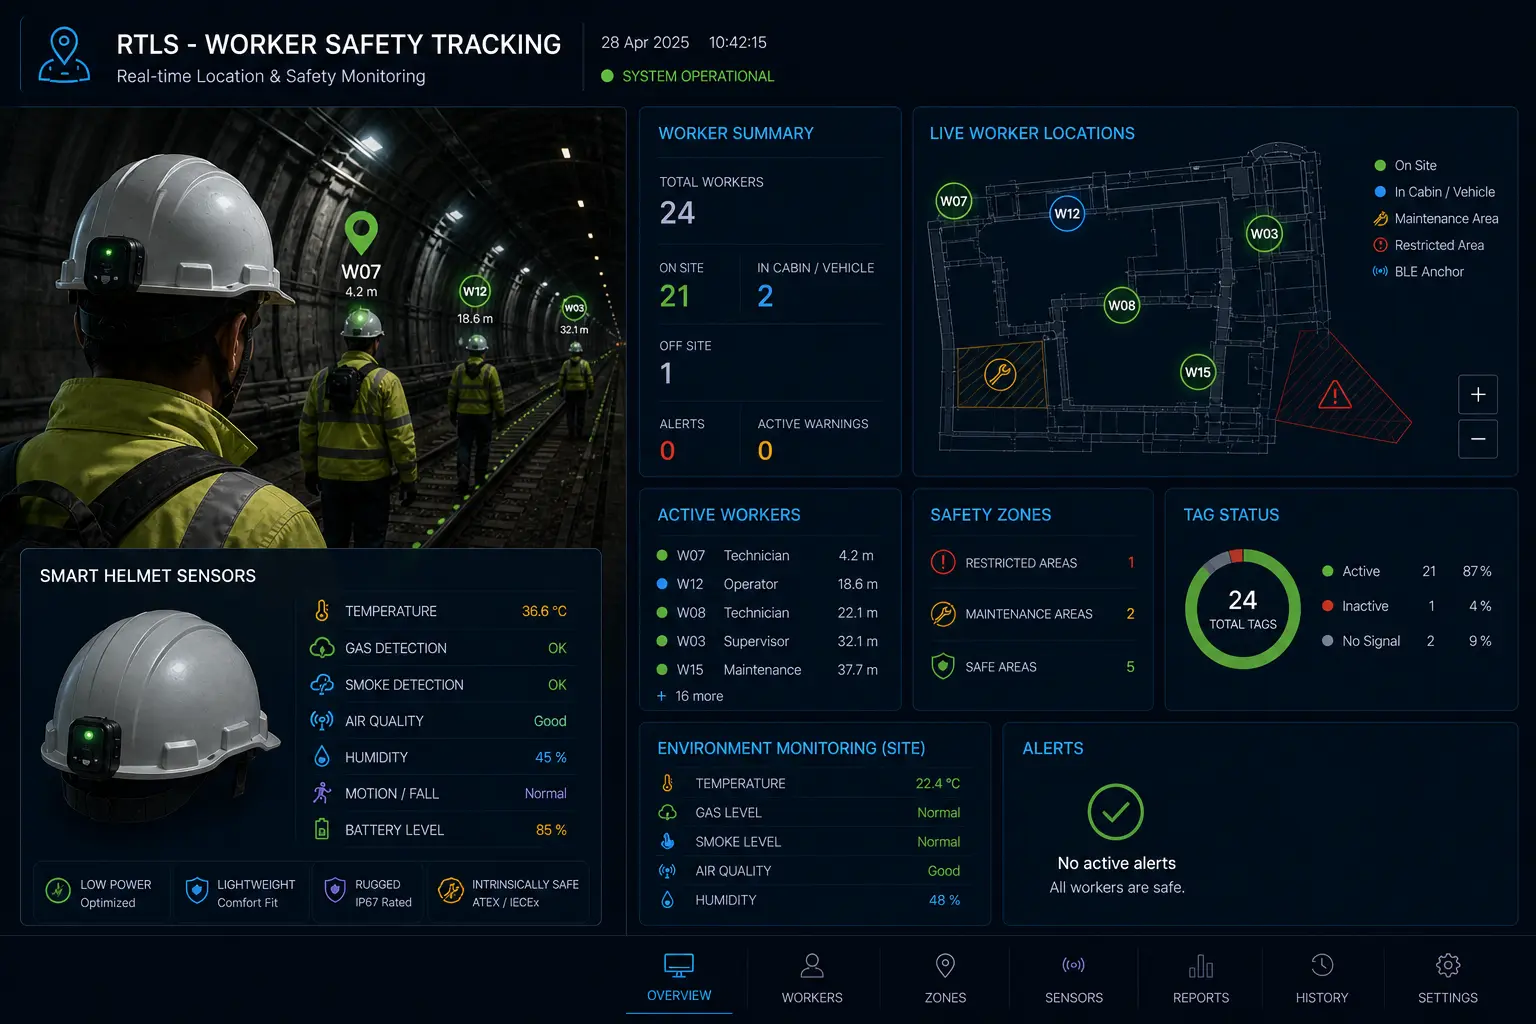This screenshot has width=1536, height=1024.
Task: Click the Maintenance Areas wrench icon
Action: point(943,613)
